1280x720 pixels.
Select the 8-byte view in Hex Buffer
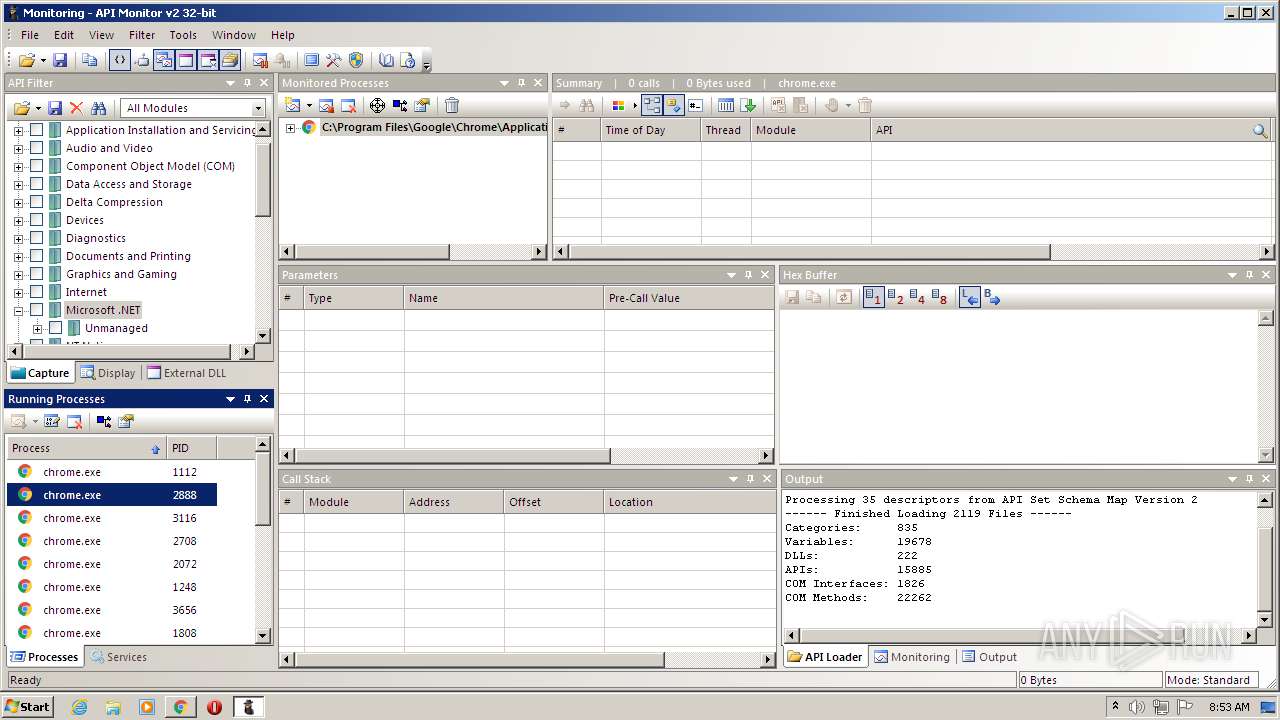(939, 297)
